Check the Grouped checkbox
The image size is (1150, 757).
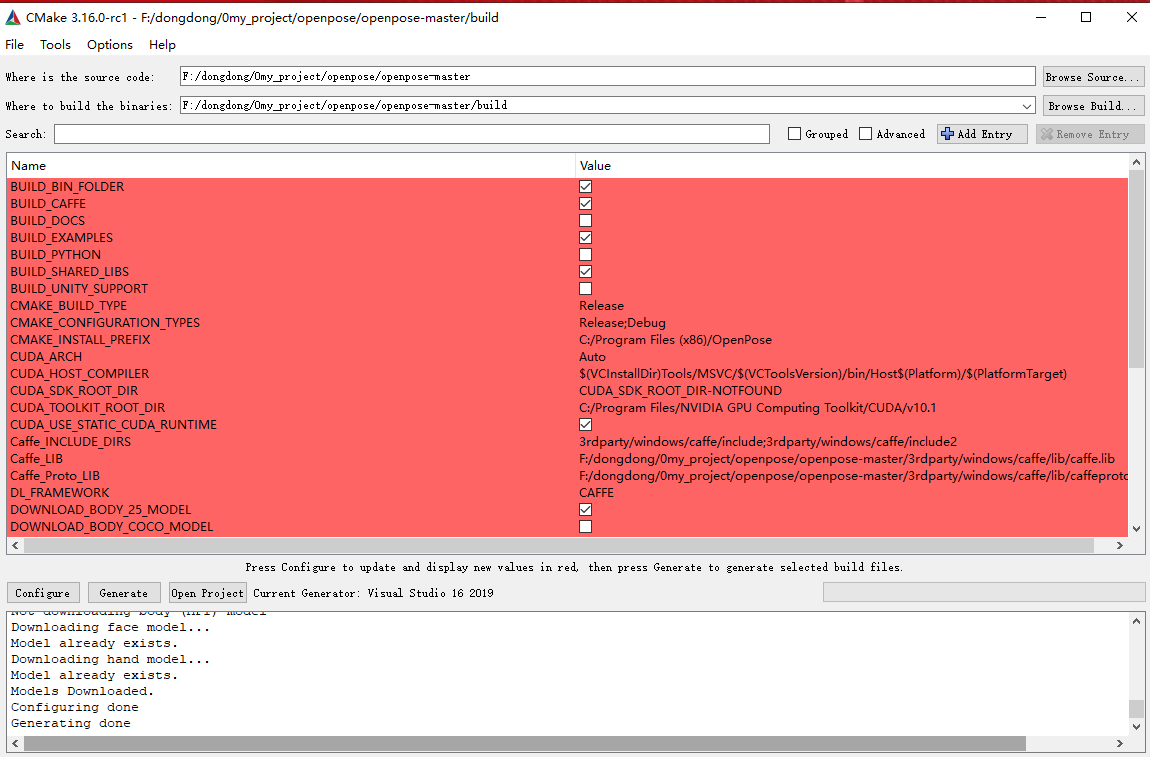(x=794, y=134)
